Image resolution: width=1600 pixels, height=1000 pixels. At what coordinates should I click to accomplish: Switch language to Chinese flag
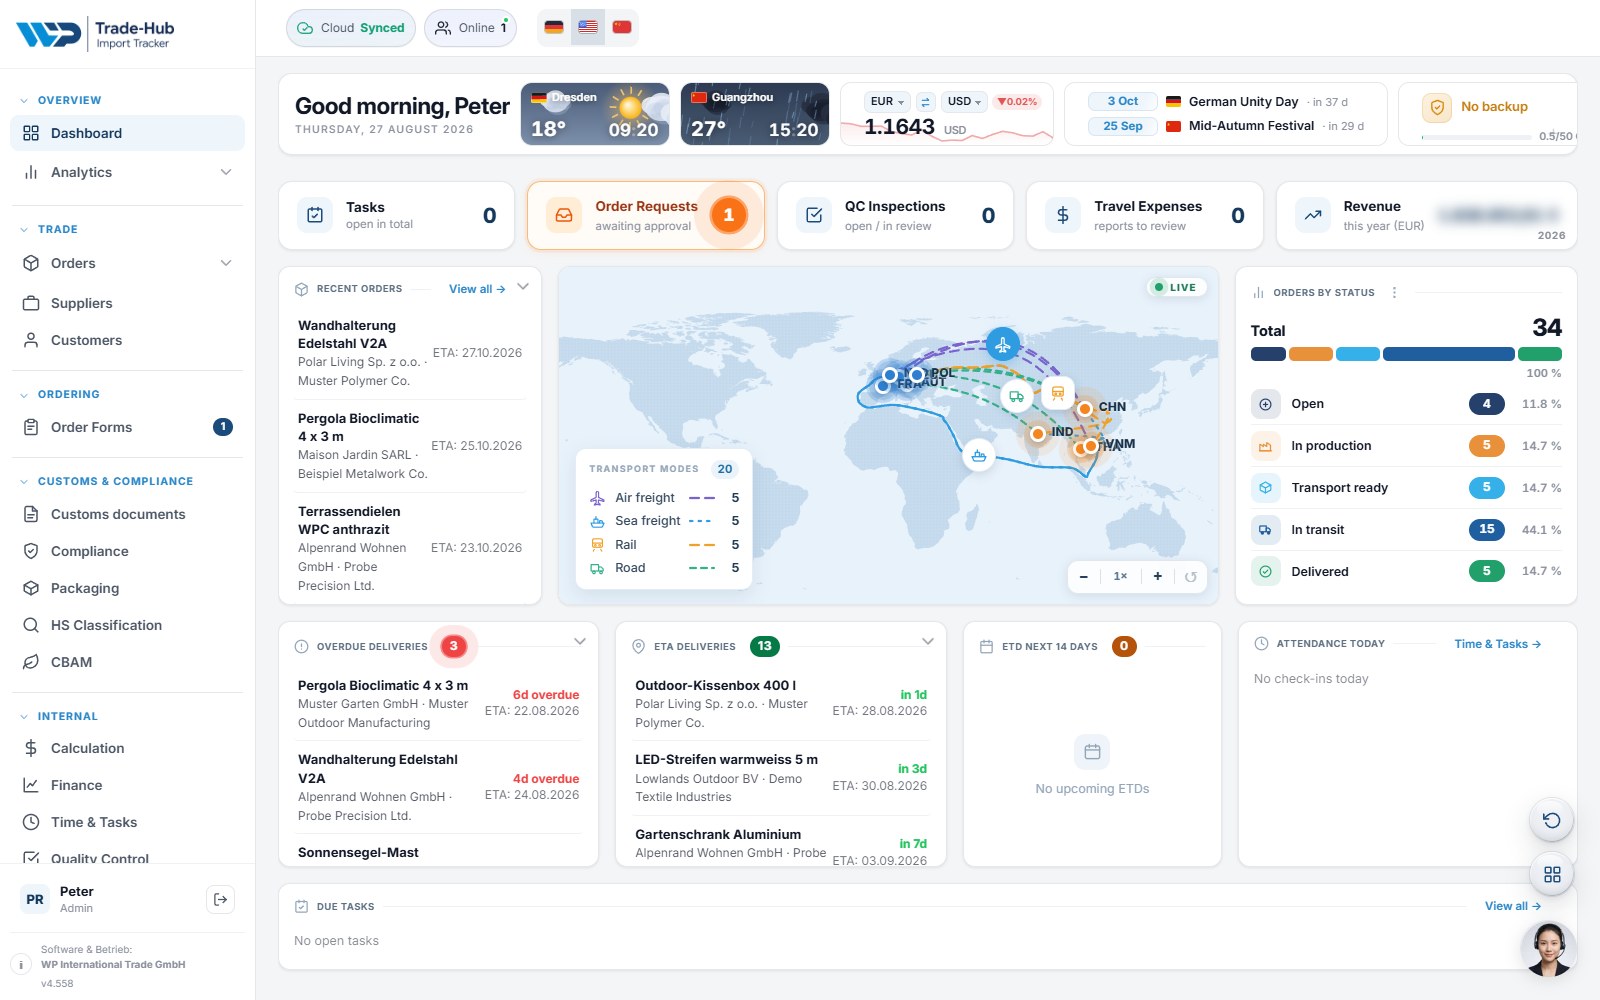point(622,28)
